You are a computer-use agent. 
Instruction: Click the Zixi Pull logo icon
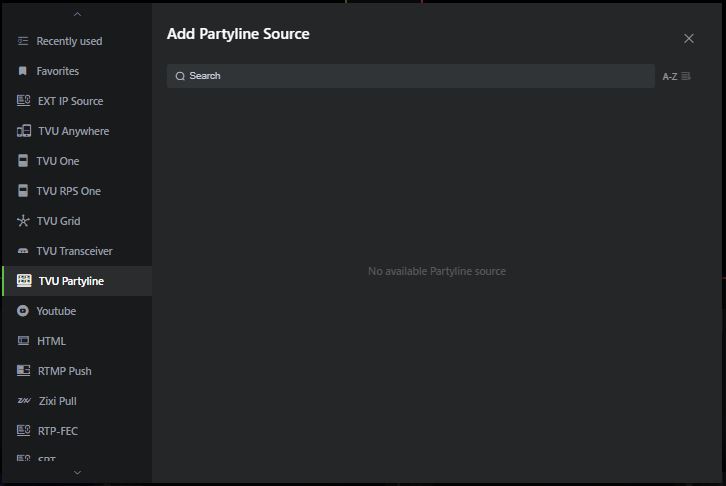coord(24,401)
